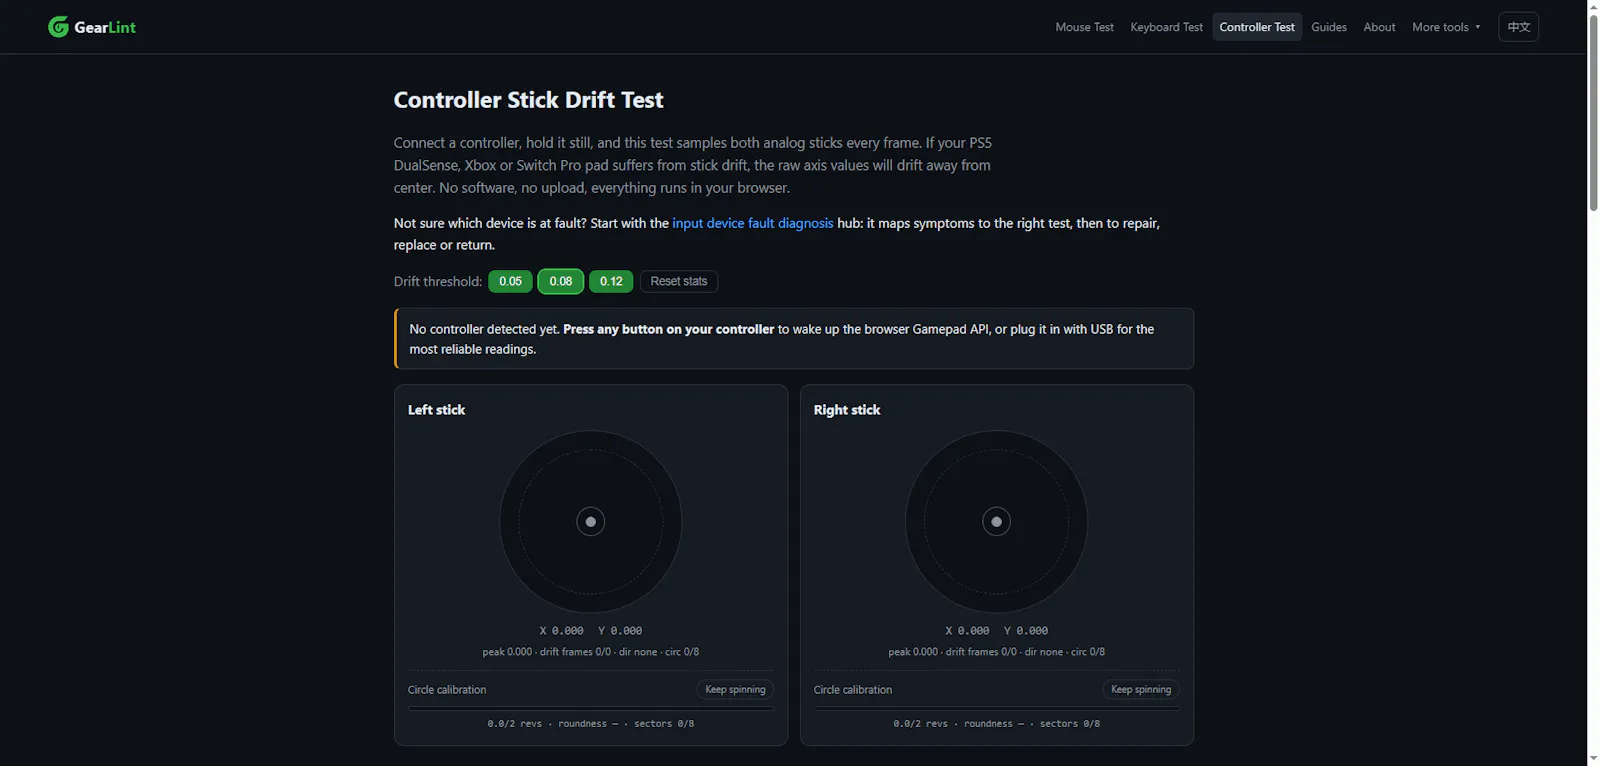This screenshot has height=766, width=1600.
Task: Set drift threshold to 0.08
Action: 561,281
